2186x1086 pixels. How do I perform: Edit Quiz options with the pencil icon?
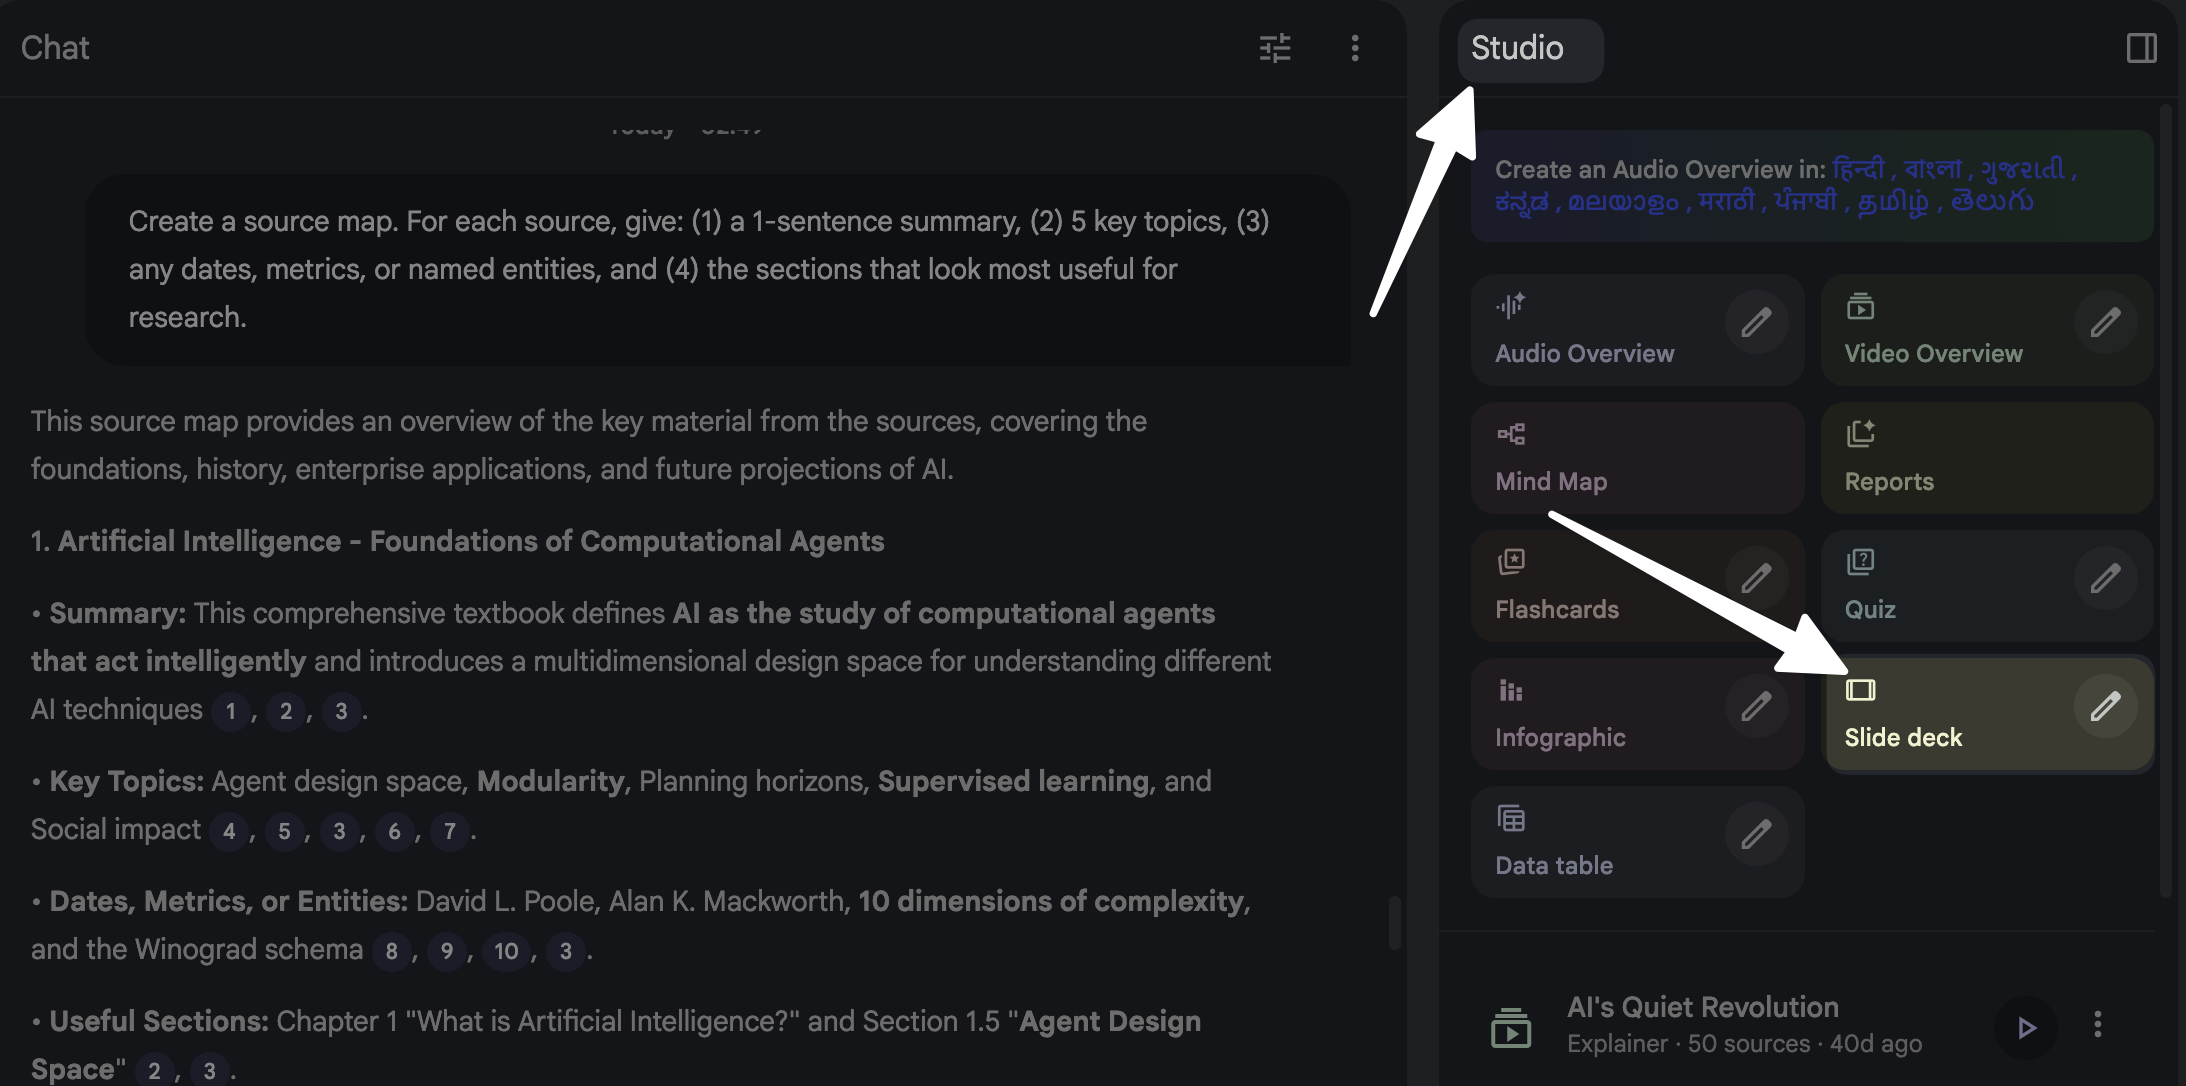pyautogui.click(x=2105, y=579)
